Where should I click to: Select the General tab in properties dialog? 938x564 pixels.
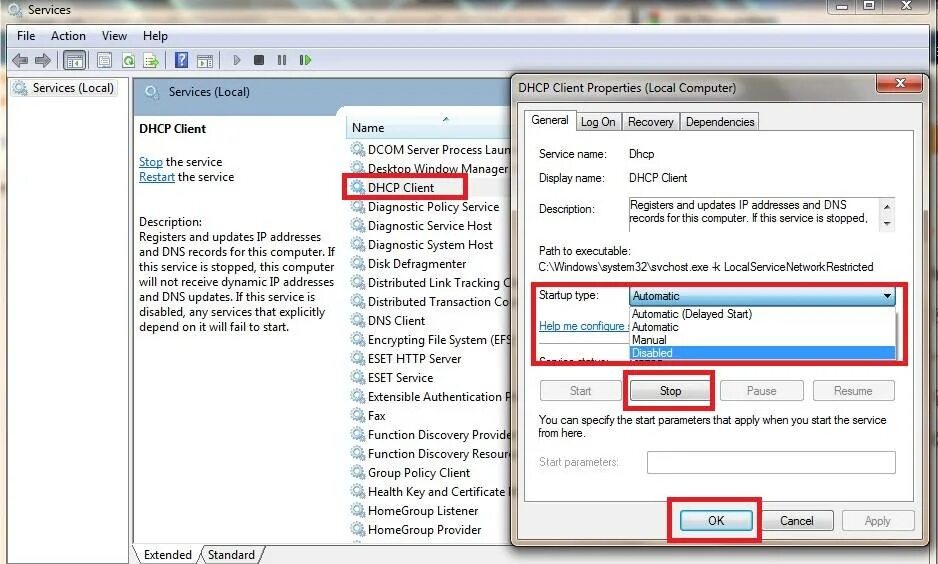coord(550,120)
